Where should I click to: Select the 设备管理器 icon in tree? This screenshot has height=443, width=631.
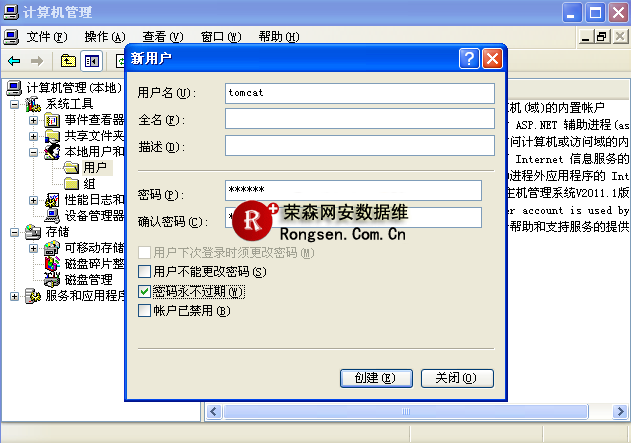click(x=54, y=215)
